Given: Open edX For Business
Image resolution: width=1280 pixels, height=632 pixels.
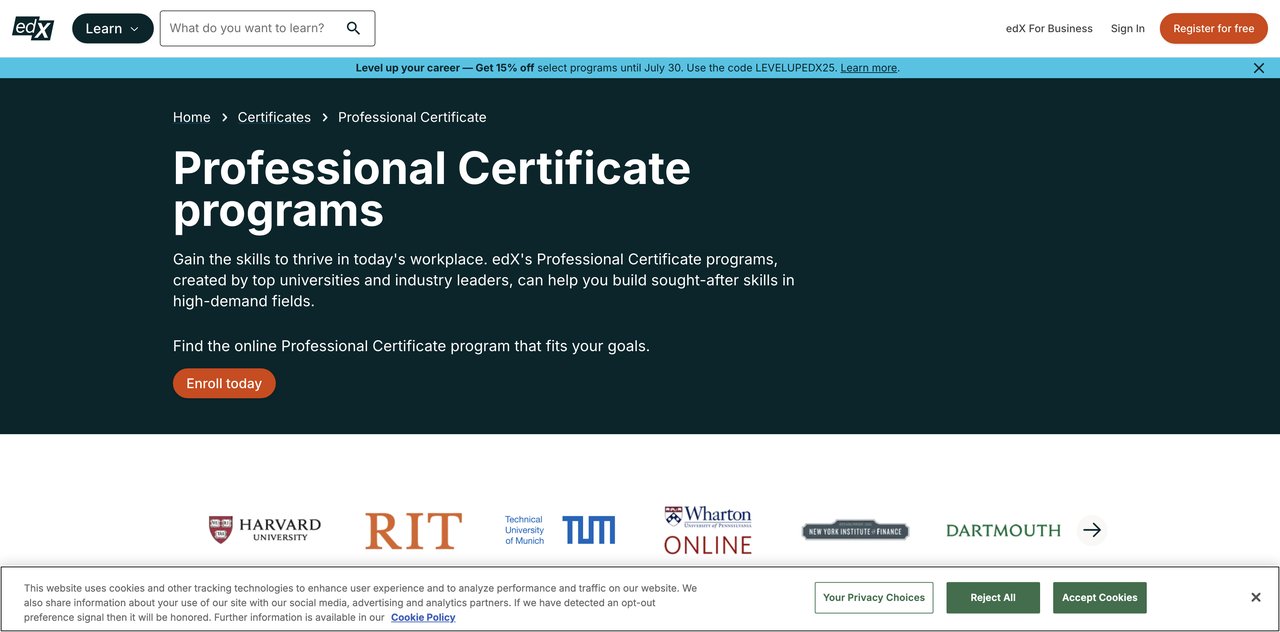Looking at the screenshot, I should [1049, 28].
